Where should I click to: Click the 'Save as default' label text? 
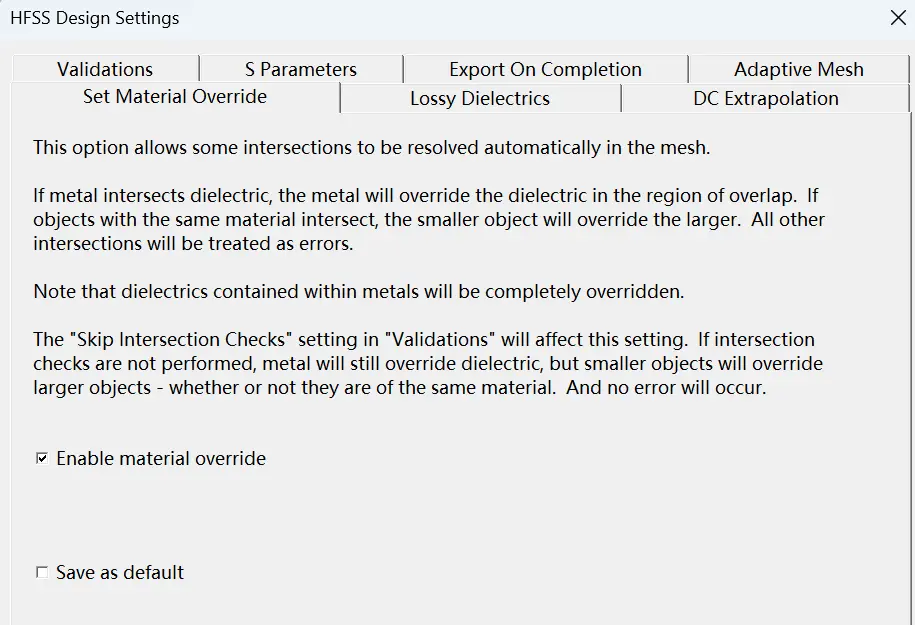coord(120,572)
